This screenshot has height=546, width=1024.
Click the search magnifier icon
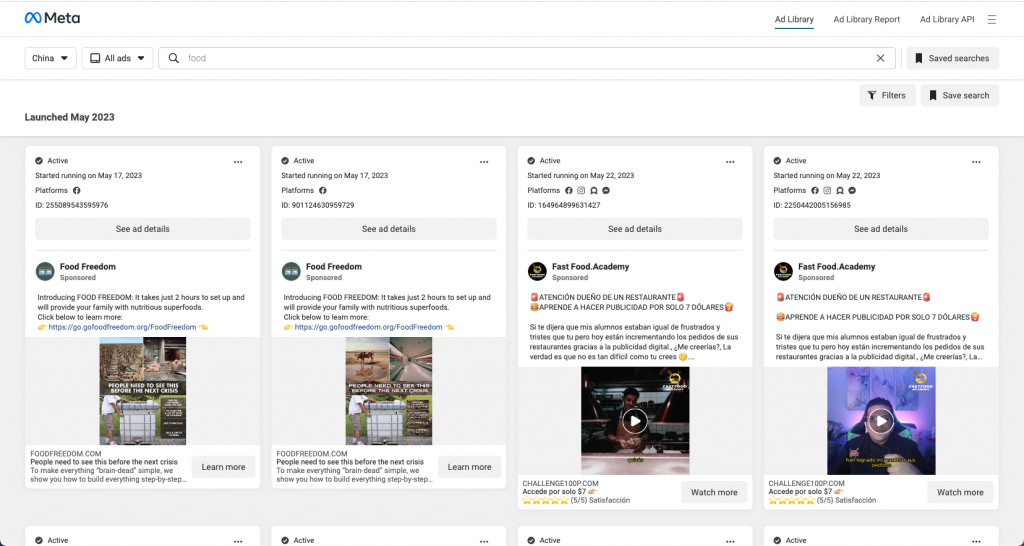(x=174, y=58)
